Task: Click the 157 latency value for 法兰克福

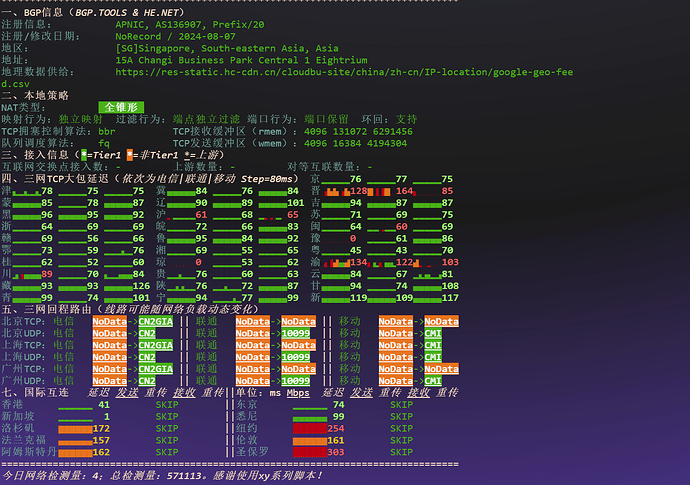Action: coord(101,441)
